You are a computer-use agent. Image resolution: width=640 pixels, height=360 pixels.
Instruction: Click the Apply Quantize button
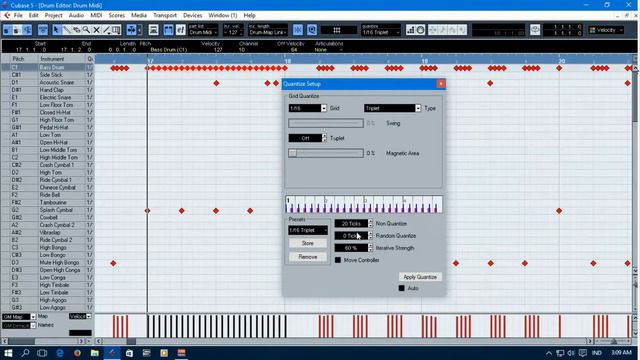(420, 277)
